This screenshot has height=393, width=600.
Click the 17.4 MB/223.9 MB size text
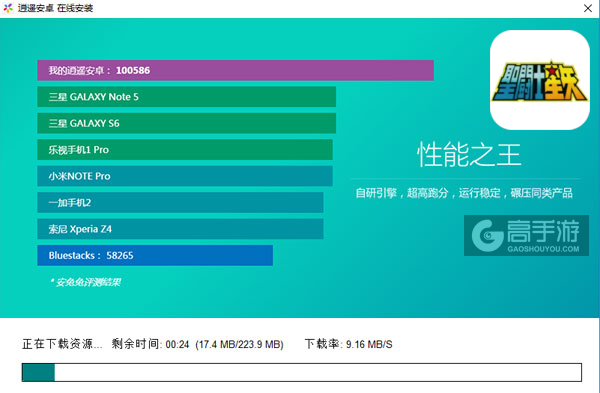[x=240, y=344]
